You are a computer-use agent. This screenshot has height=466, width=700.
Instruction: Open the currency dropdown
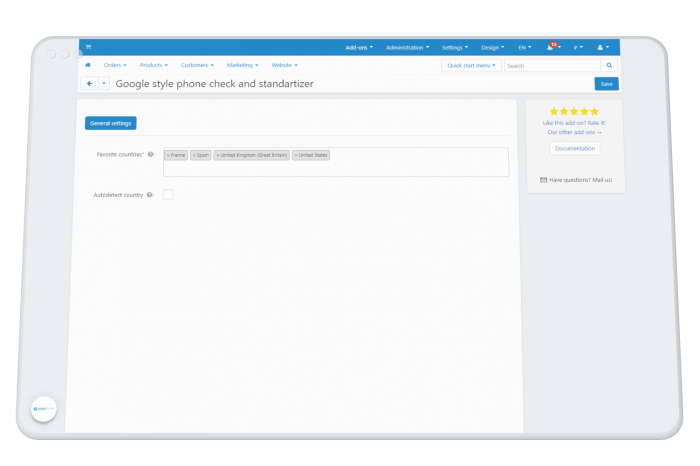pyautogui.click(x=578, y=47)
